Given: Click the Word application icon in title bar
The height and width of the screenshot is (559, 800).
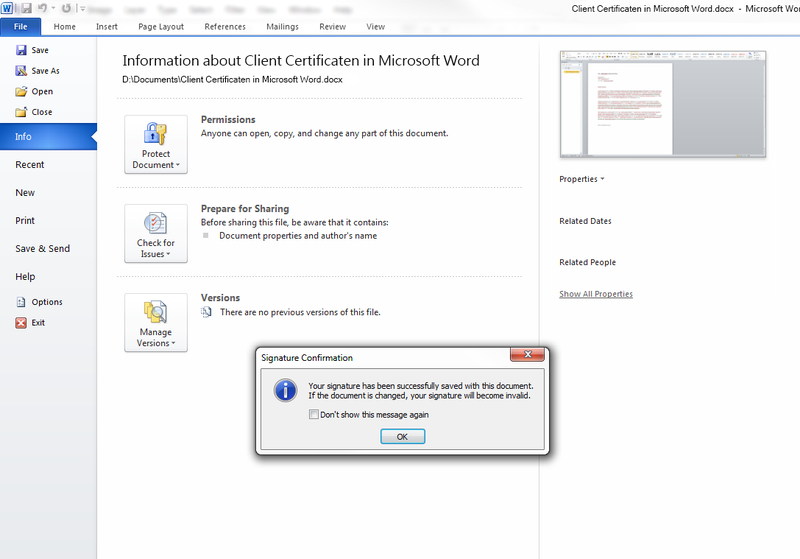Looking at the screenshot, I should click(x=7, y=8).
